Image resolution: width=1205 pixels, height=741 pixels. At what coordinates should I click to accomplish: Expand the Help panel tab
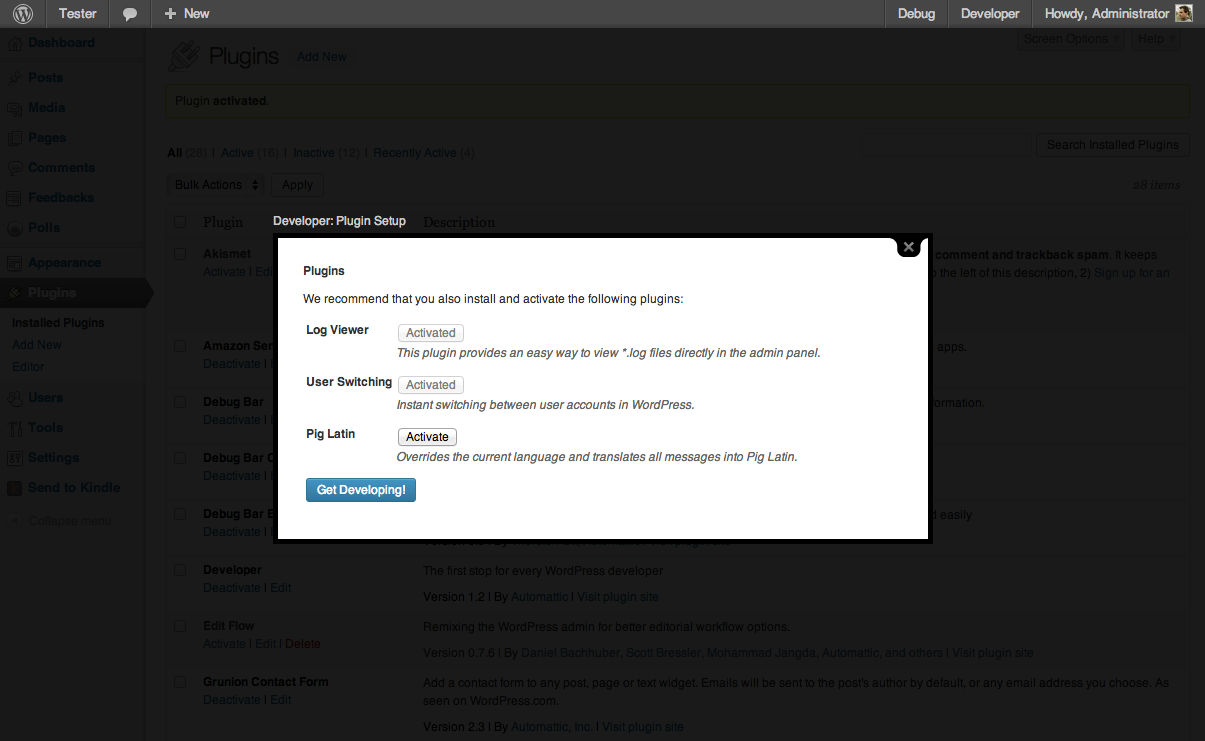click(x=1156, y=39)
